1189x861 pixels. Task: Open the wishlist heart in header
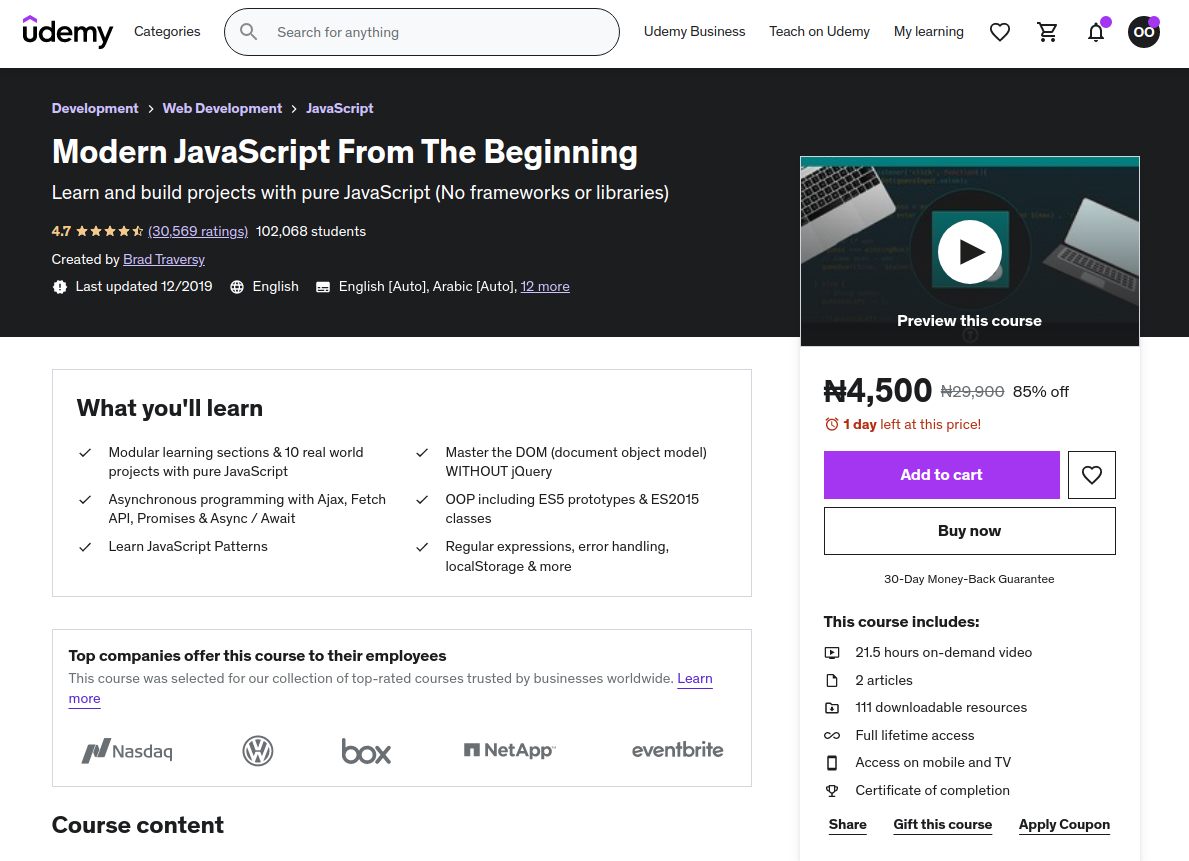coord(999,32)
